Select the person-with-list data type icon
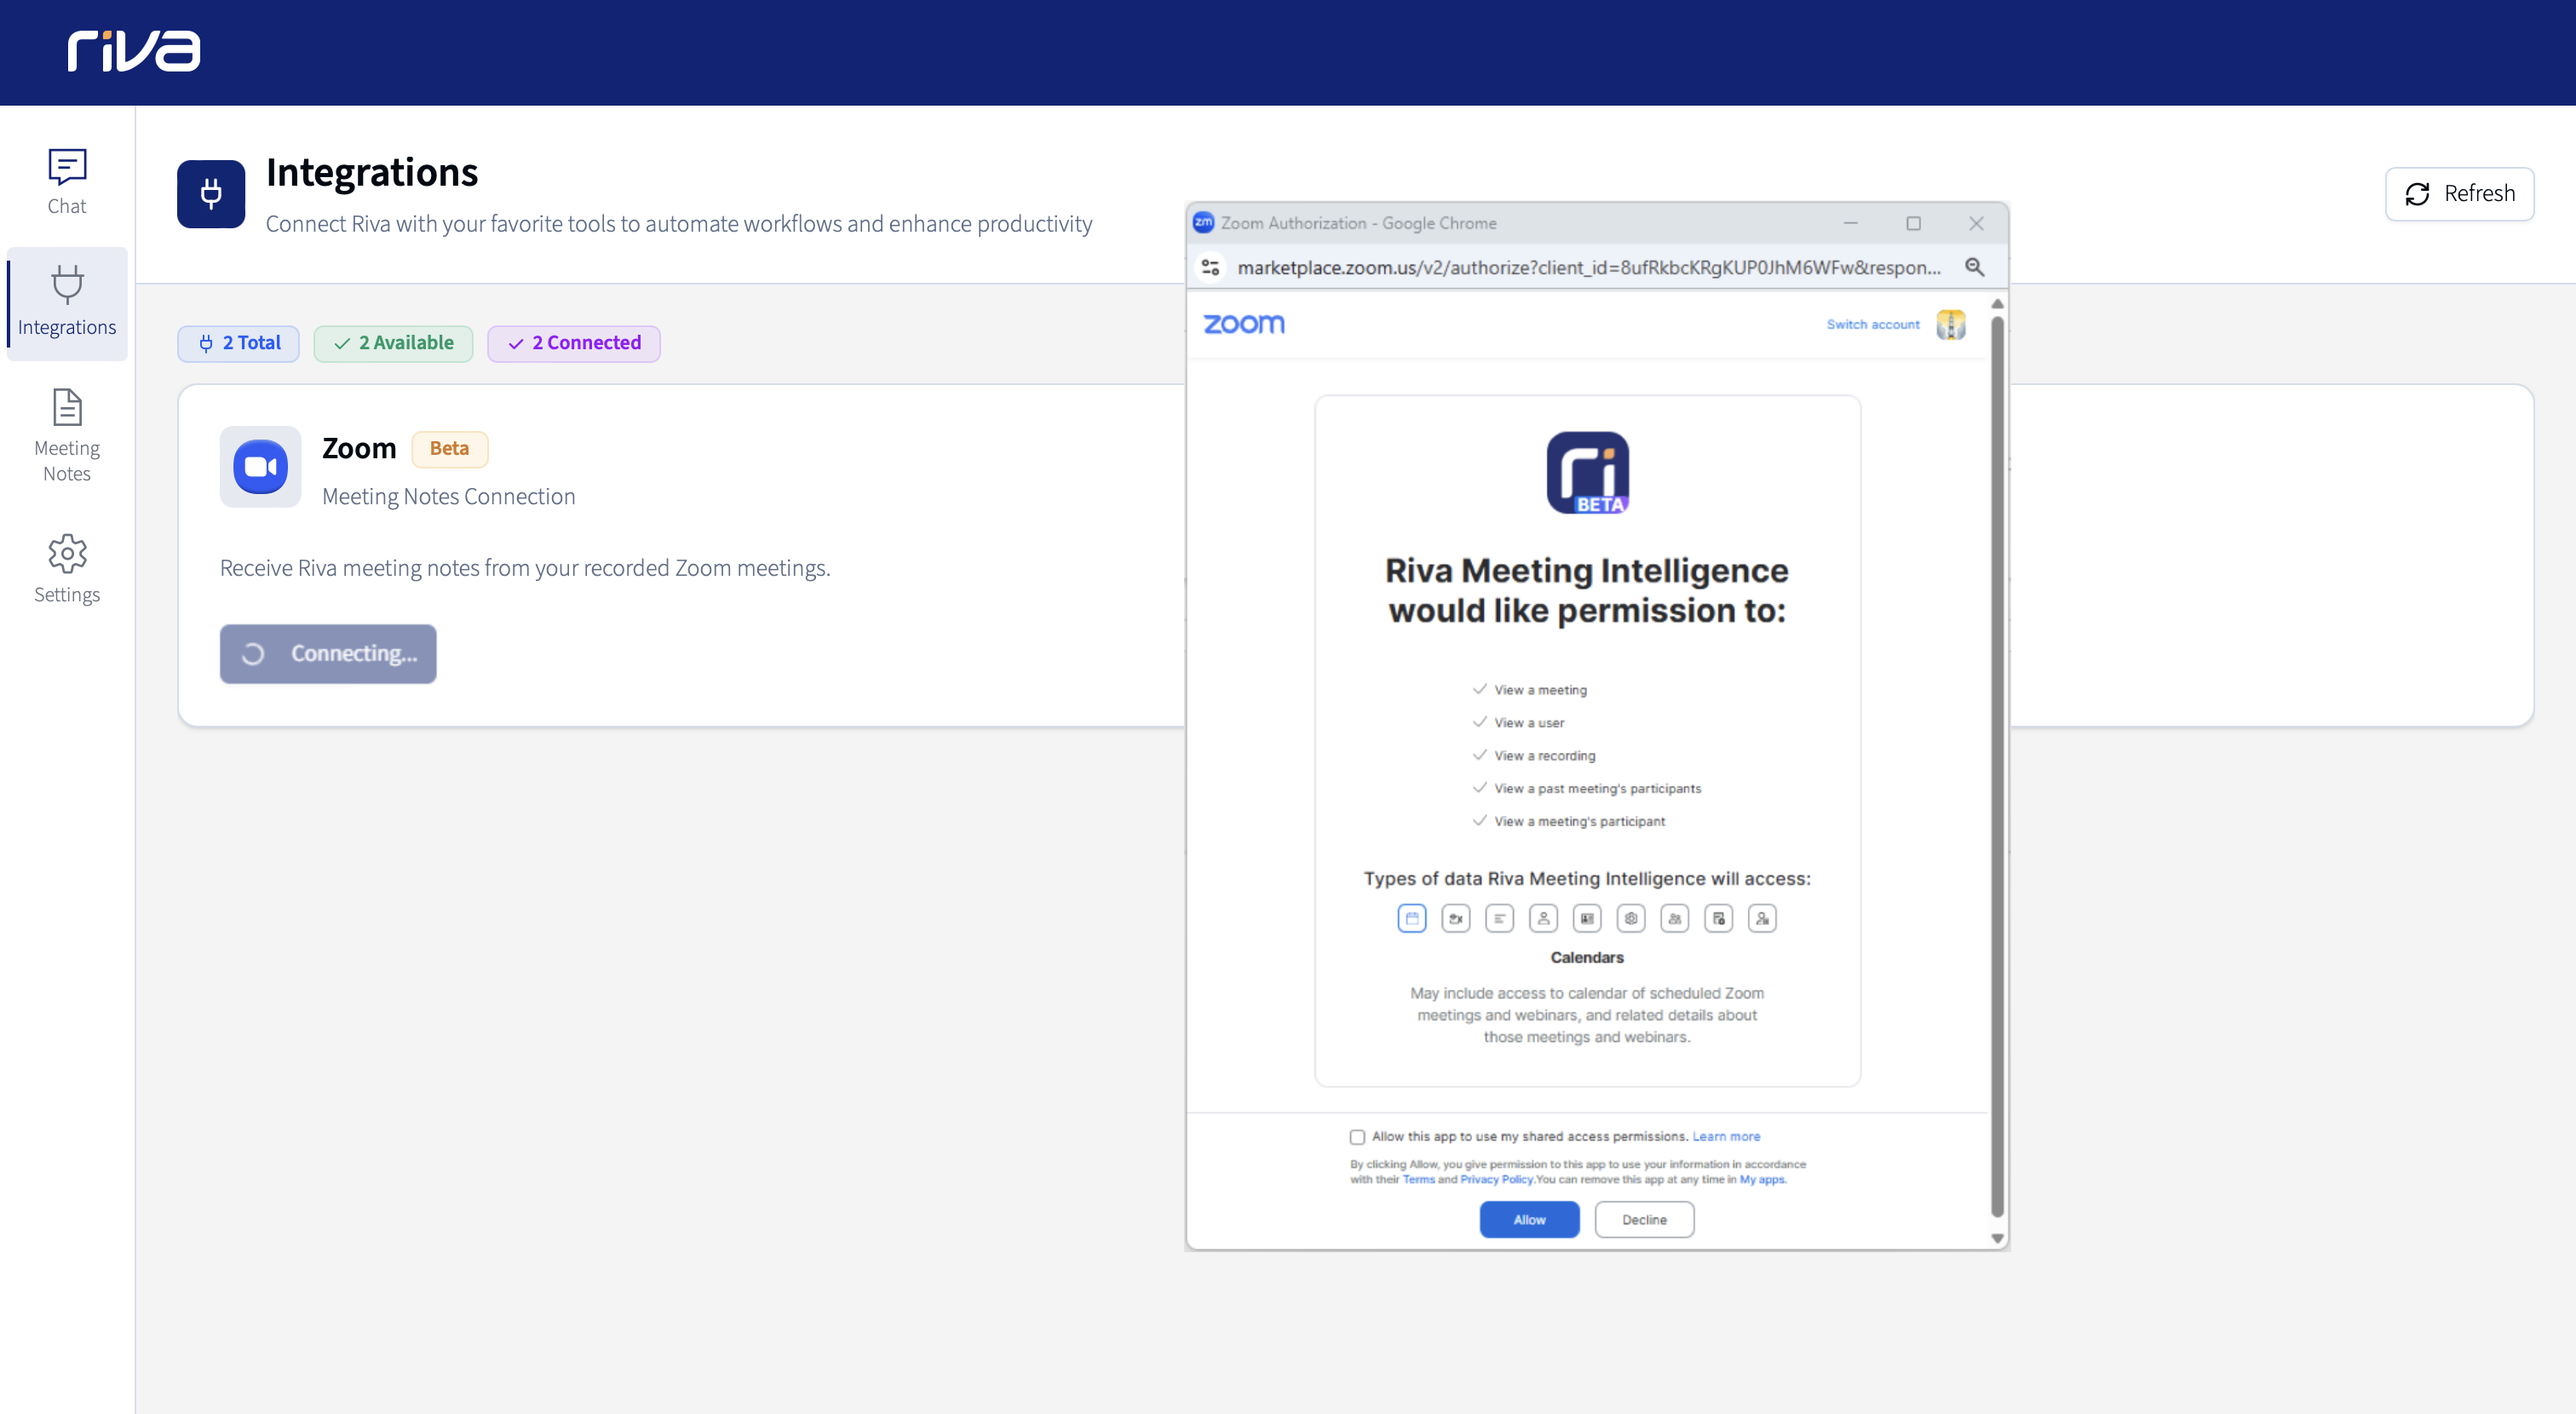 point(1763,918)
